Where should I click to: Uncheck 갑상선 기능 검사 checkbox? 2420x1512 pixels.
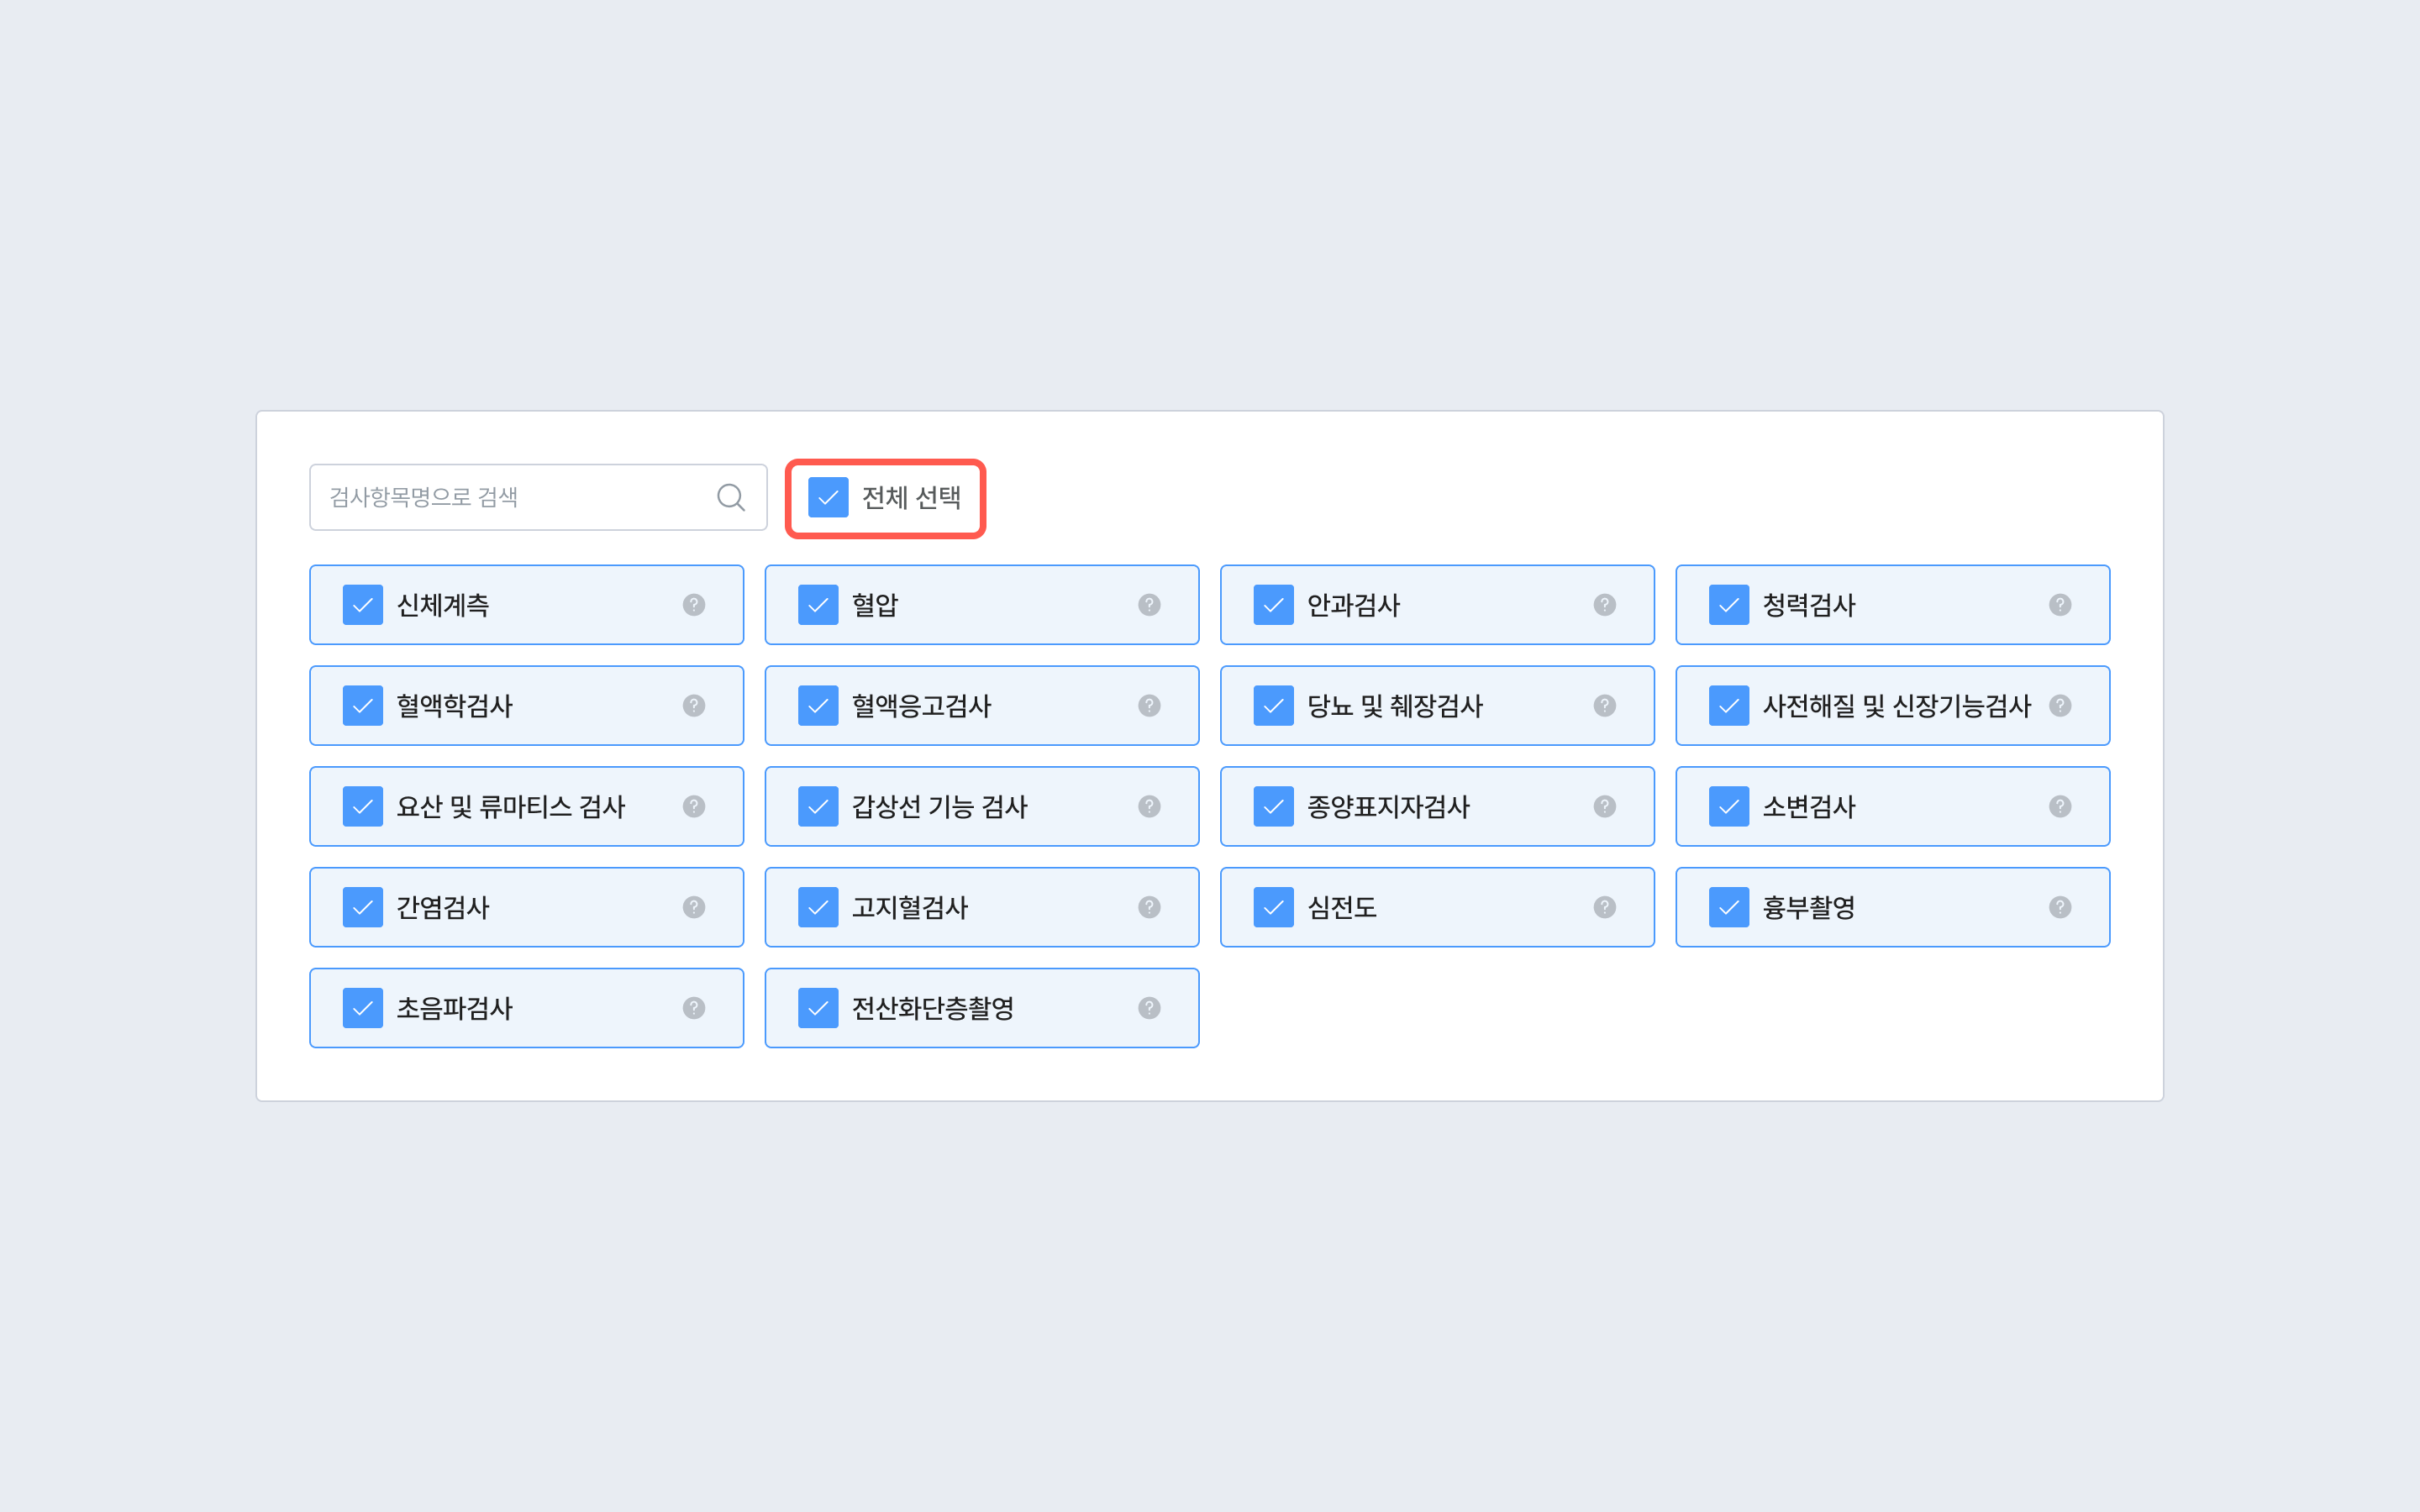818,806
